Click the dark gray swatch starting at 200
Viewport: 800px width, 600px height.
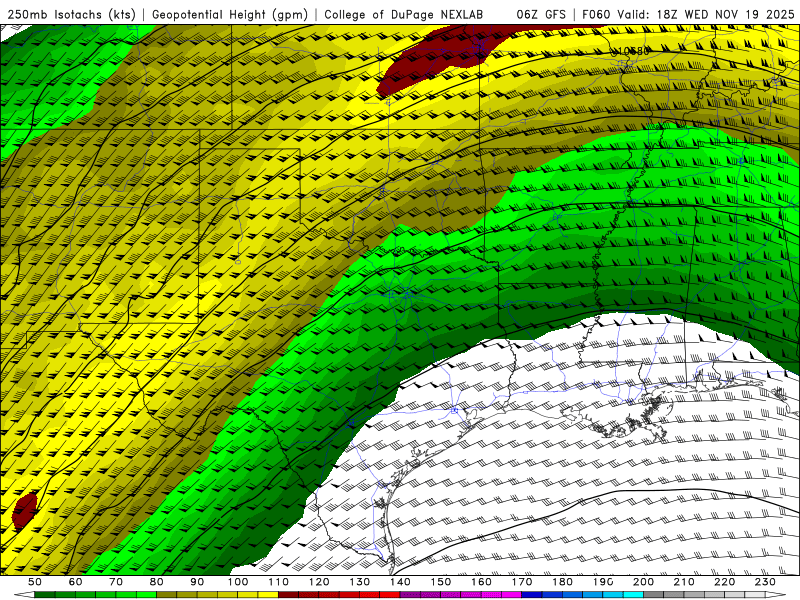(x=654, y=595)
